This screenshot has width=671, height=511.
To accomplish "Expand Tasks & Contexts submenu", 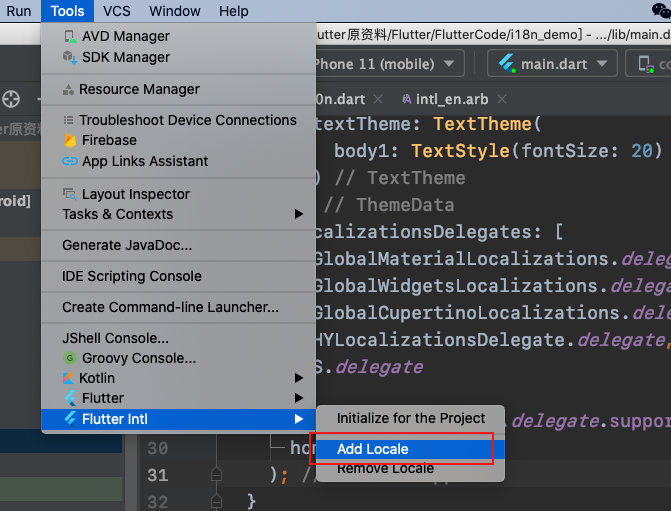I will (x=178, y=214).
